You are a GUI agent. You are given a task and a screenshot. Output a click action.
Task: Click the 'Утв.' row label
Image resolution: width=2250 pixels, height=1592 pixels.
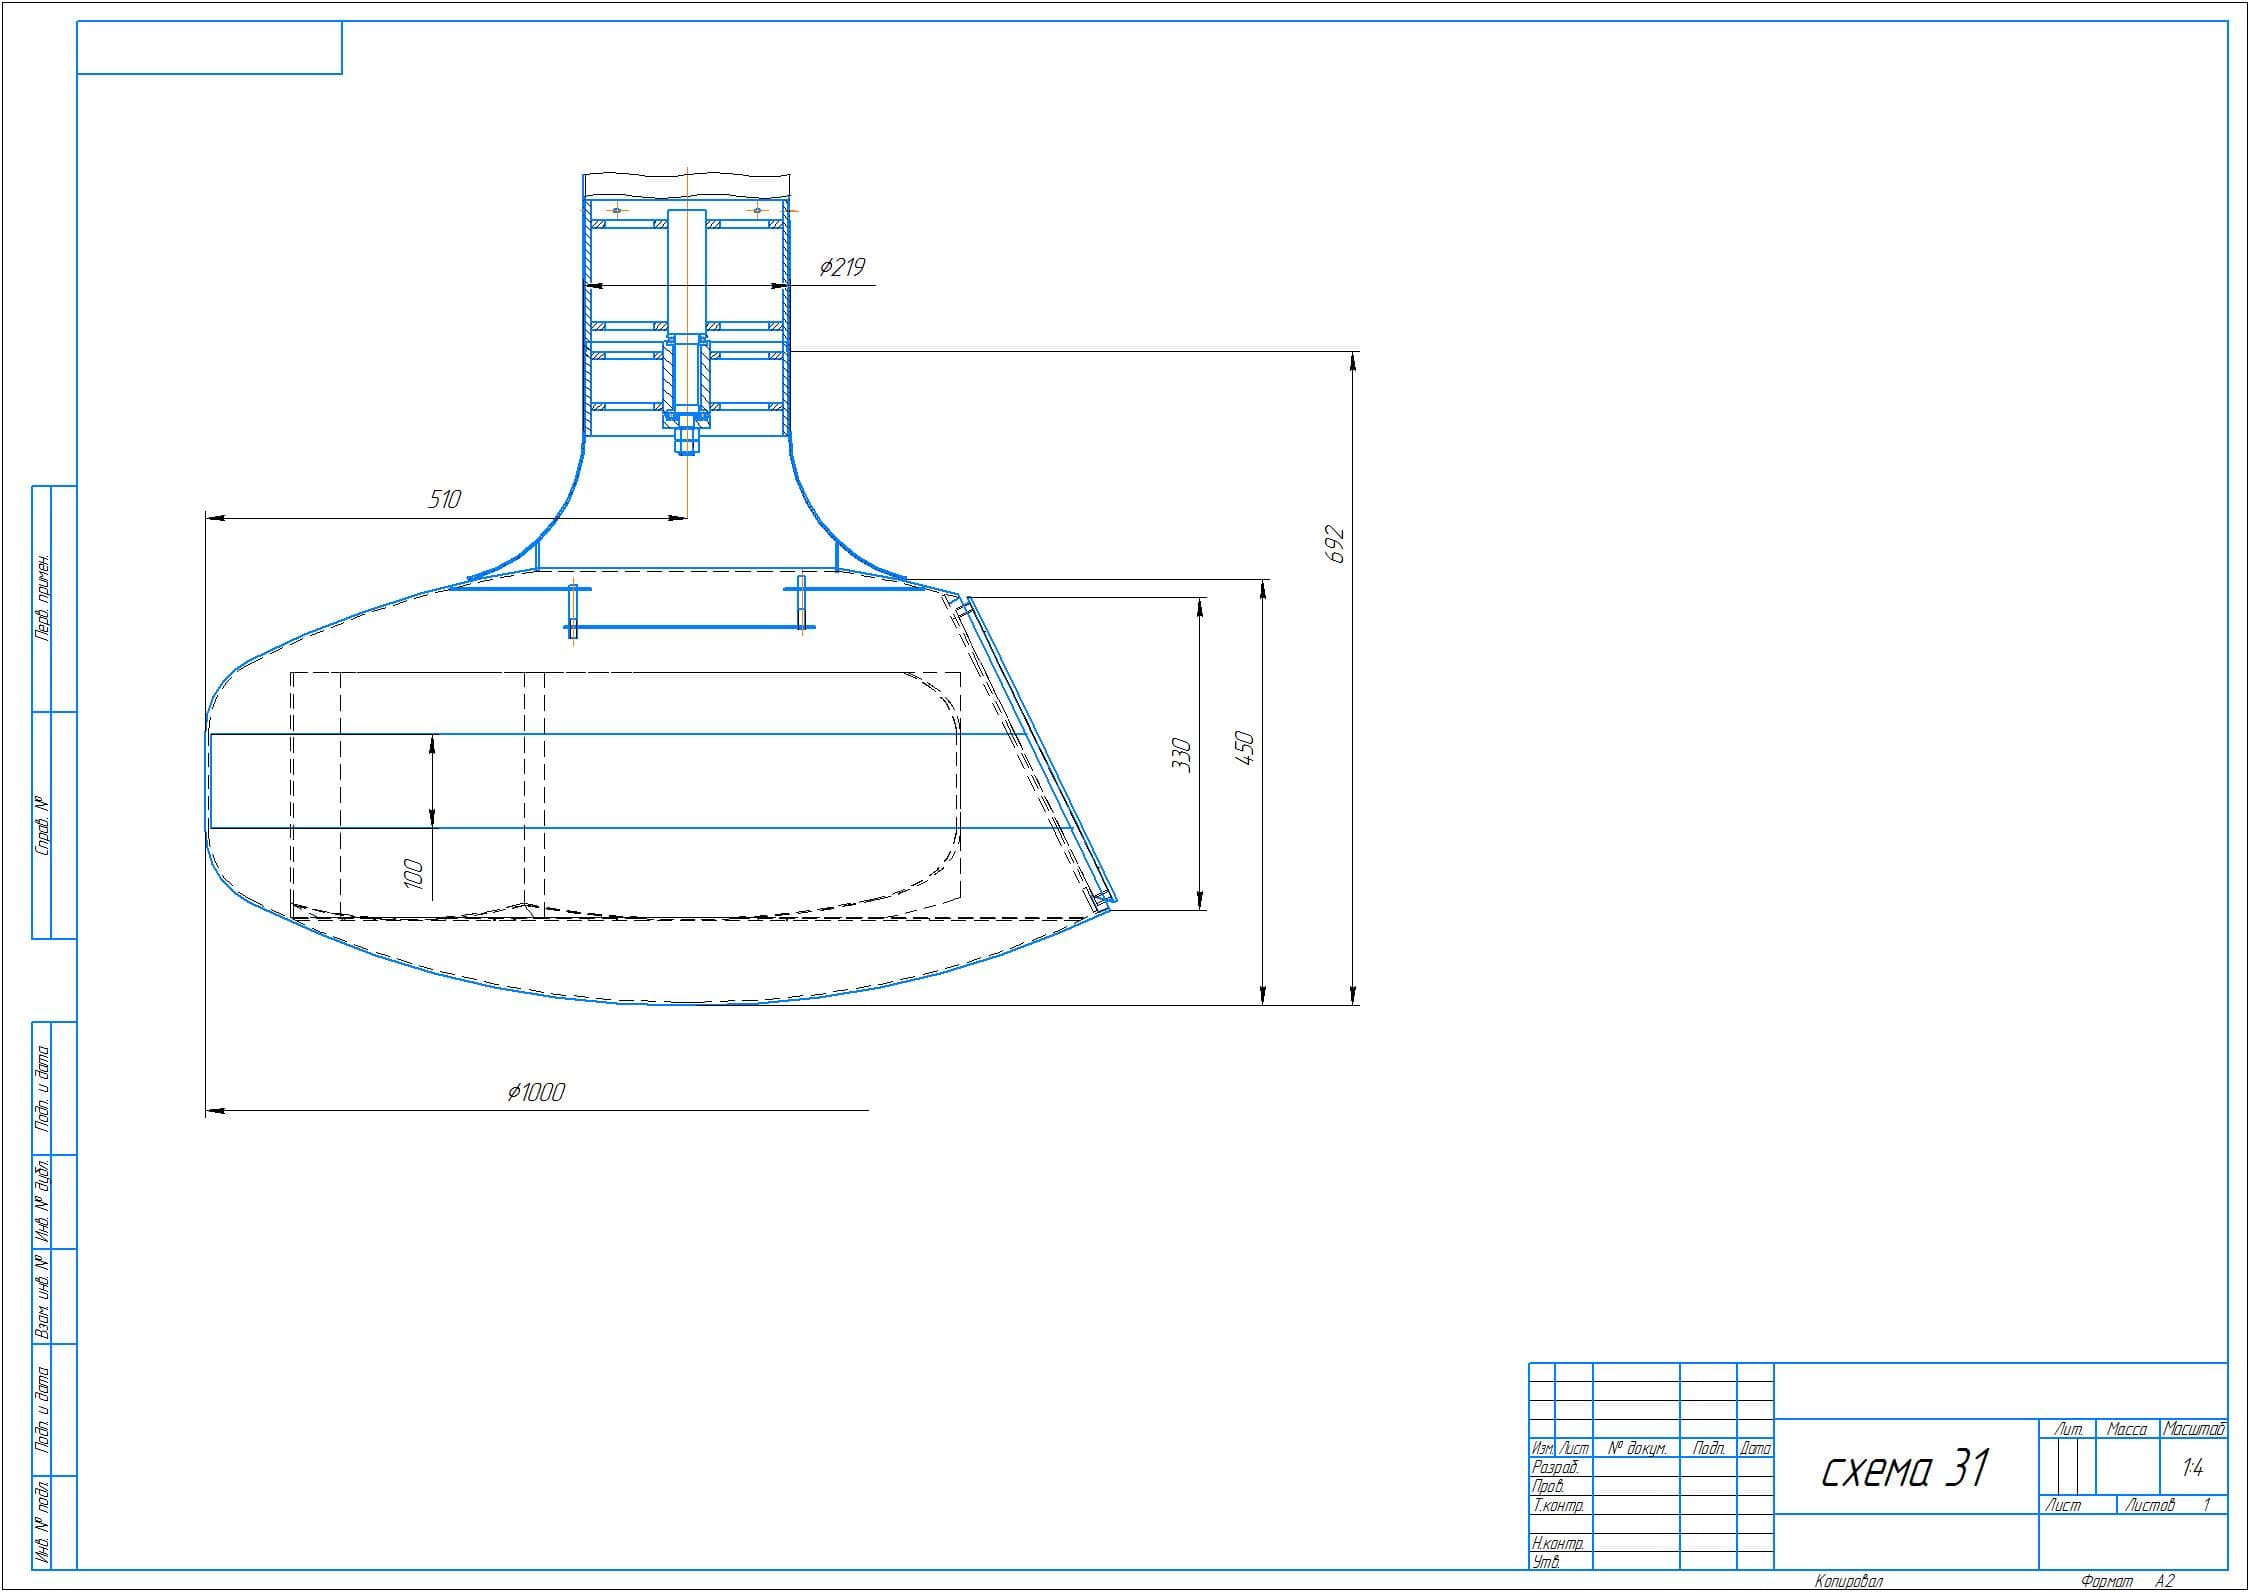(1546, 1562)
